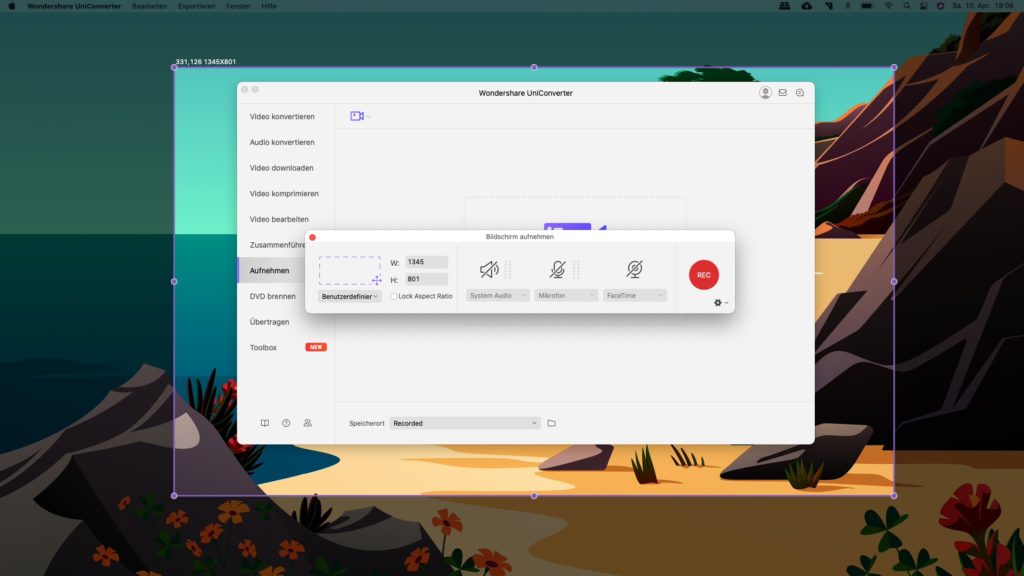
Task: Open DVD brennen in sidebar
Action: tap(272, 296)
